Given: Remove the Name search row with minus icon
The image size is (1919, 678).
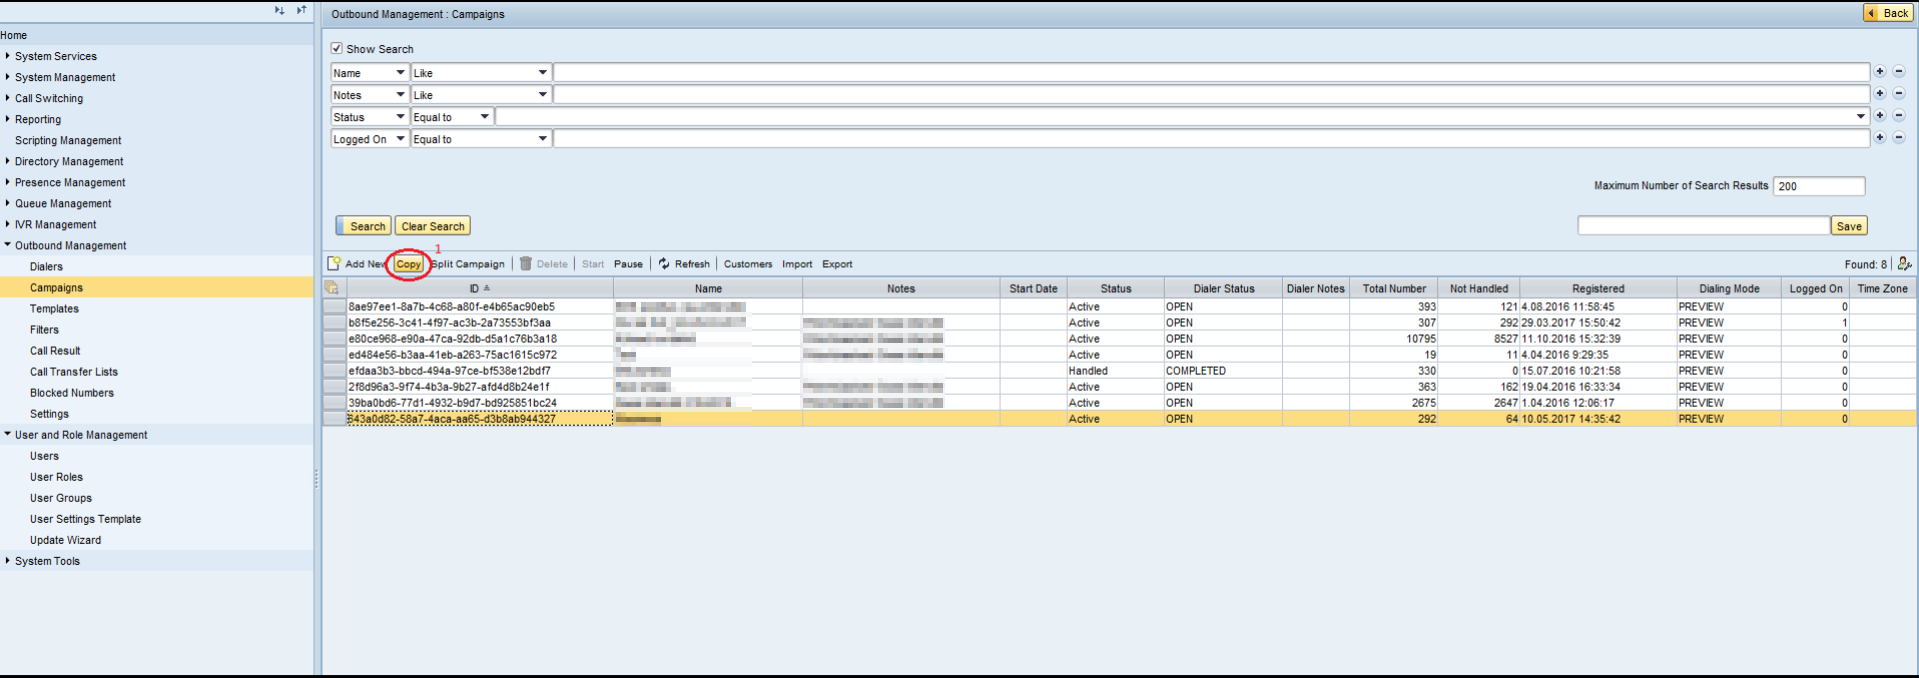Looking at the screenshot, I should click(x=1899, y=72).
